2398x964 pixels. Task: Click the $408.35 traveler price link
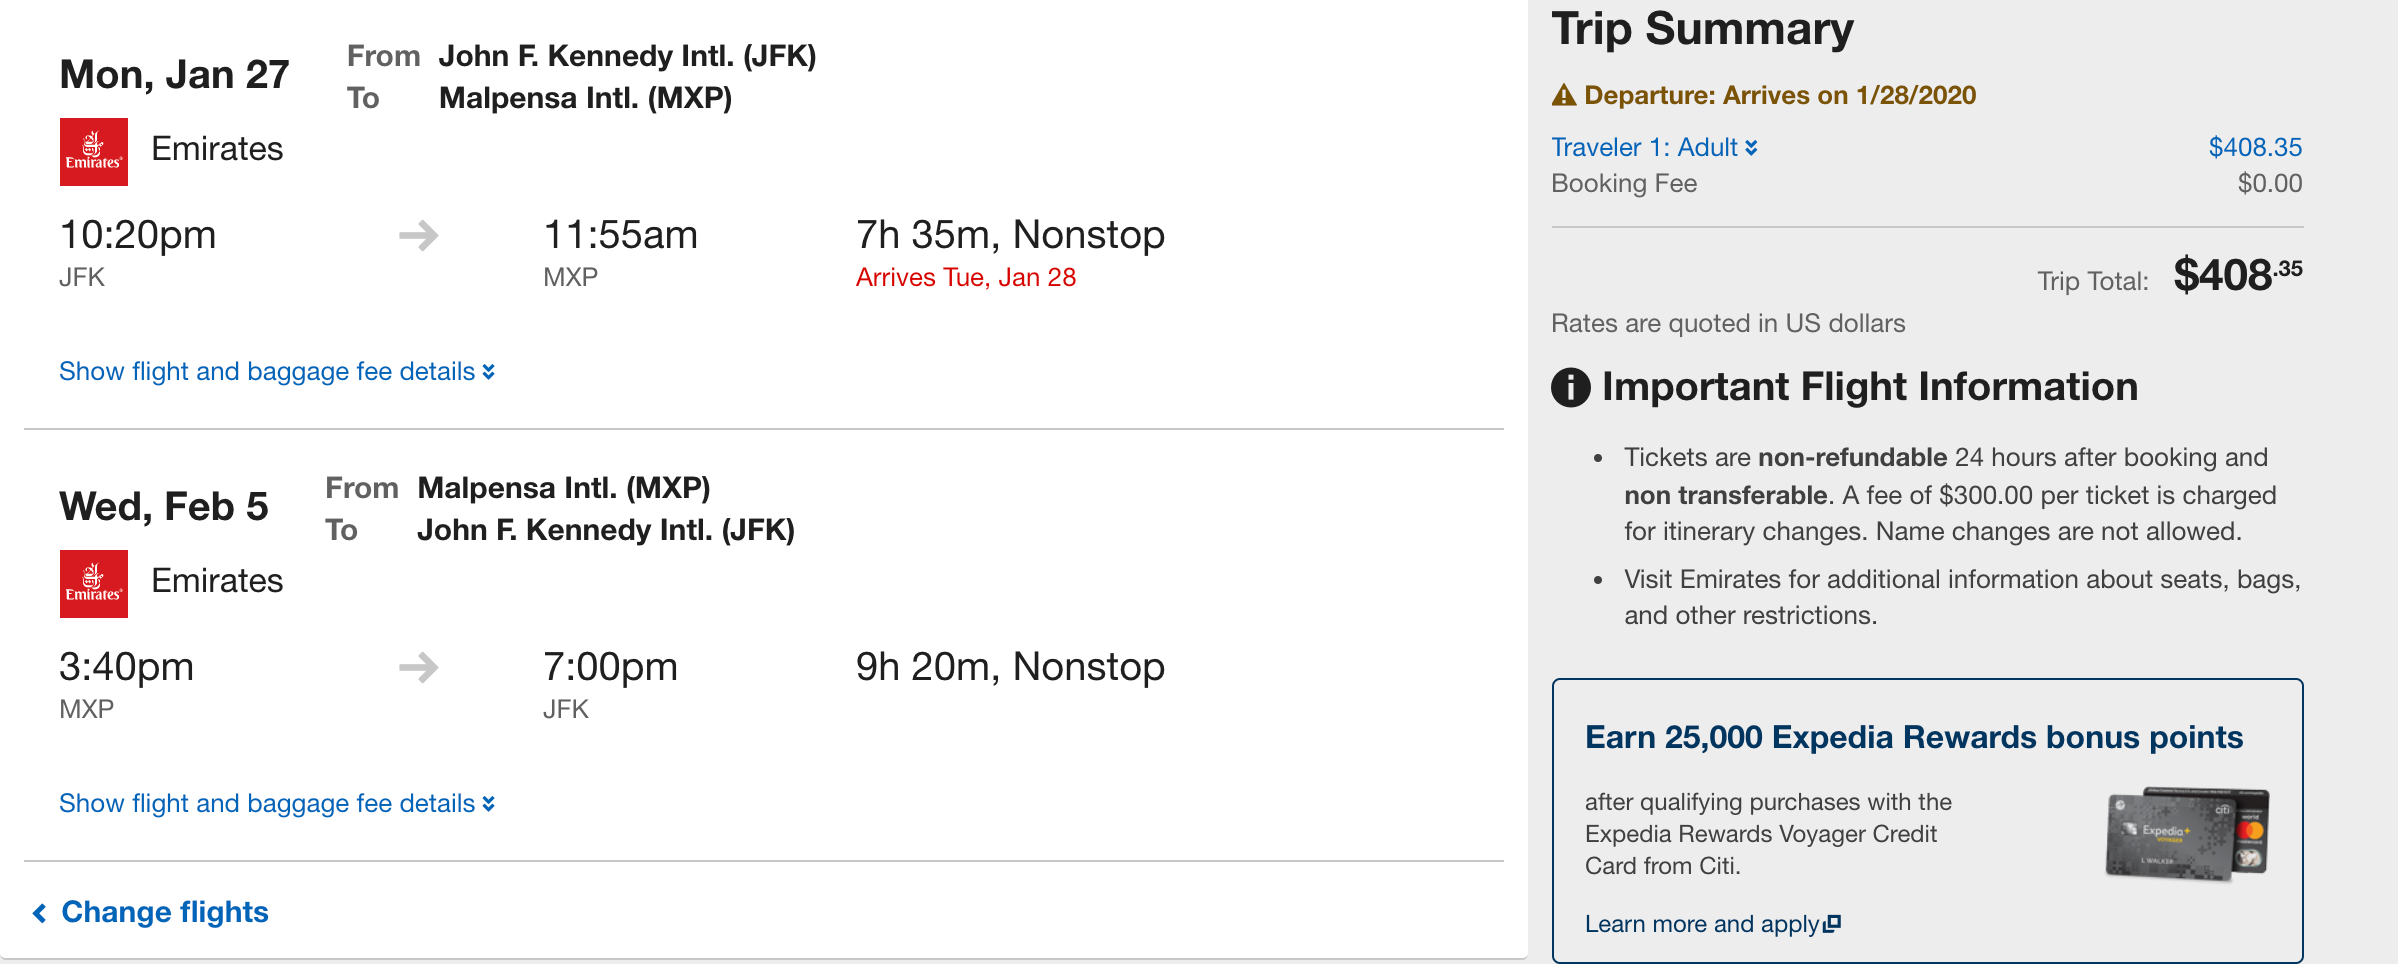coord(2255,147)
